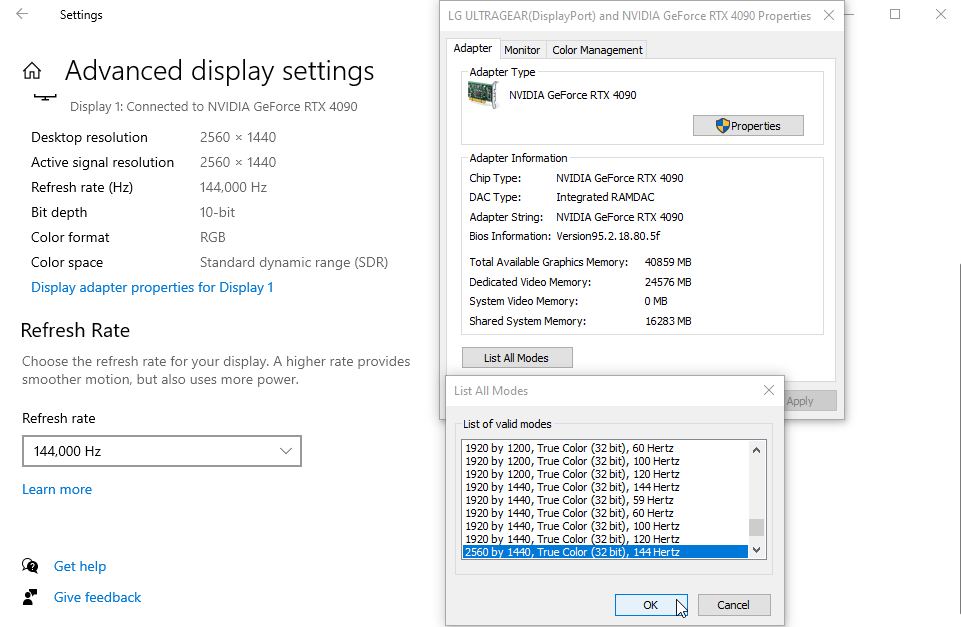The width and height of the screenshot is (961, 627).
Task: Click Dedicated Video Memory value 24576 MB
Action: point(668,282)
